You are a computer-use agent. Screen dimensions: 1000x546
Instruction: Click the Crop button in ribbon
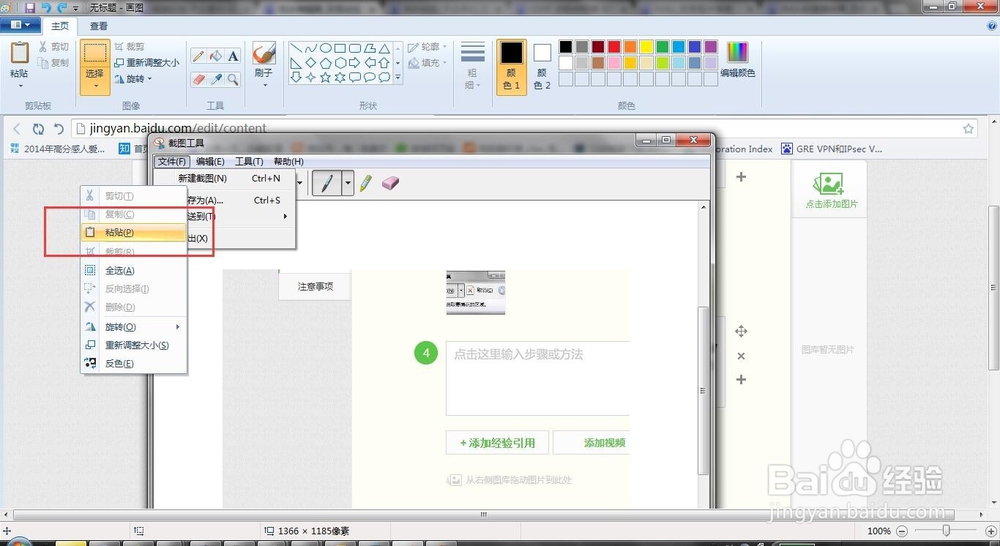point(129,47)
